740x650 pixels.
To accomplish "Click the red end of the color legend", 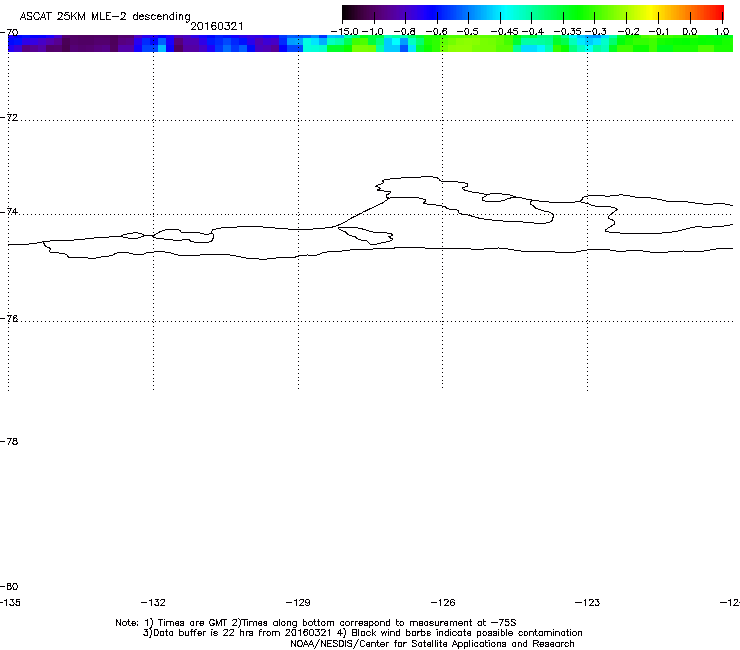I will 719,13.
